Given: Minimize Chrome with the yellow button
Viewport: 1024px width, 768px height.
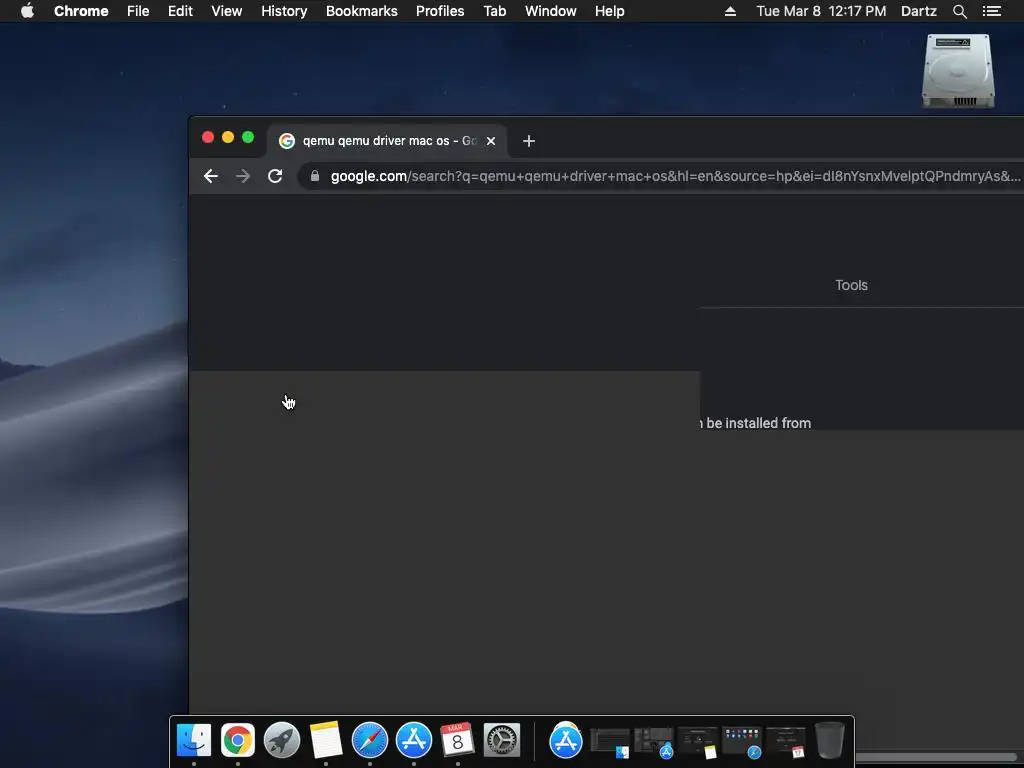Looking at the screenshot, I should (x=228, y=137).
